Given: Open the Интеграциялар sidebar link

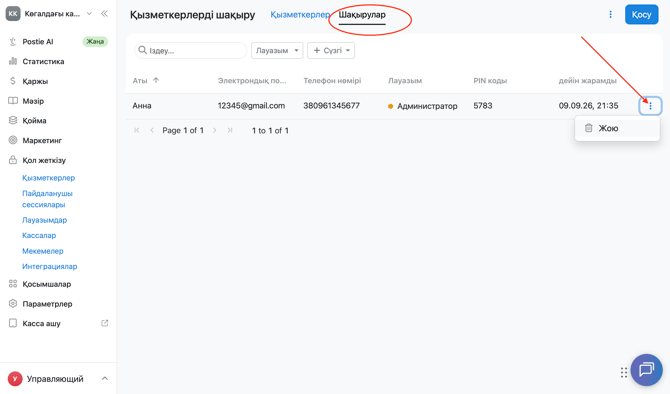Looking at the screenshot, I should pos(50,266).
